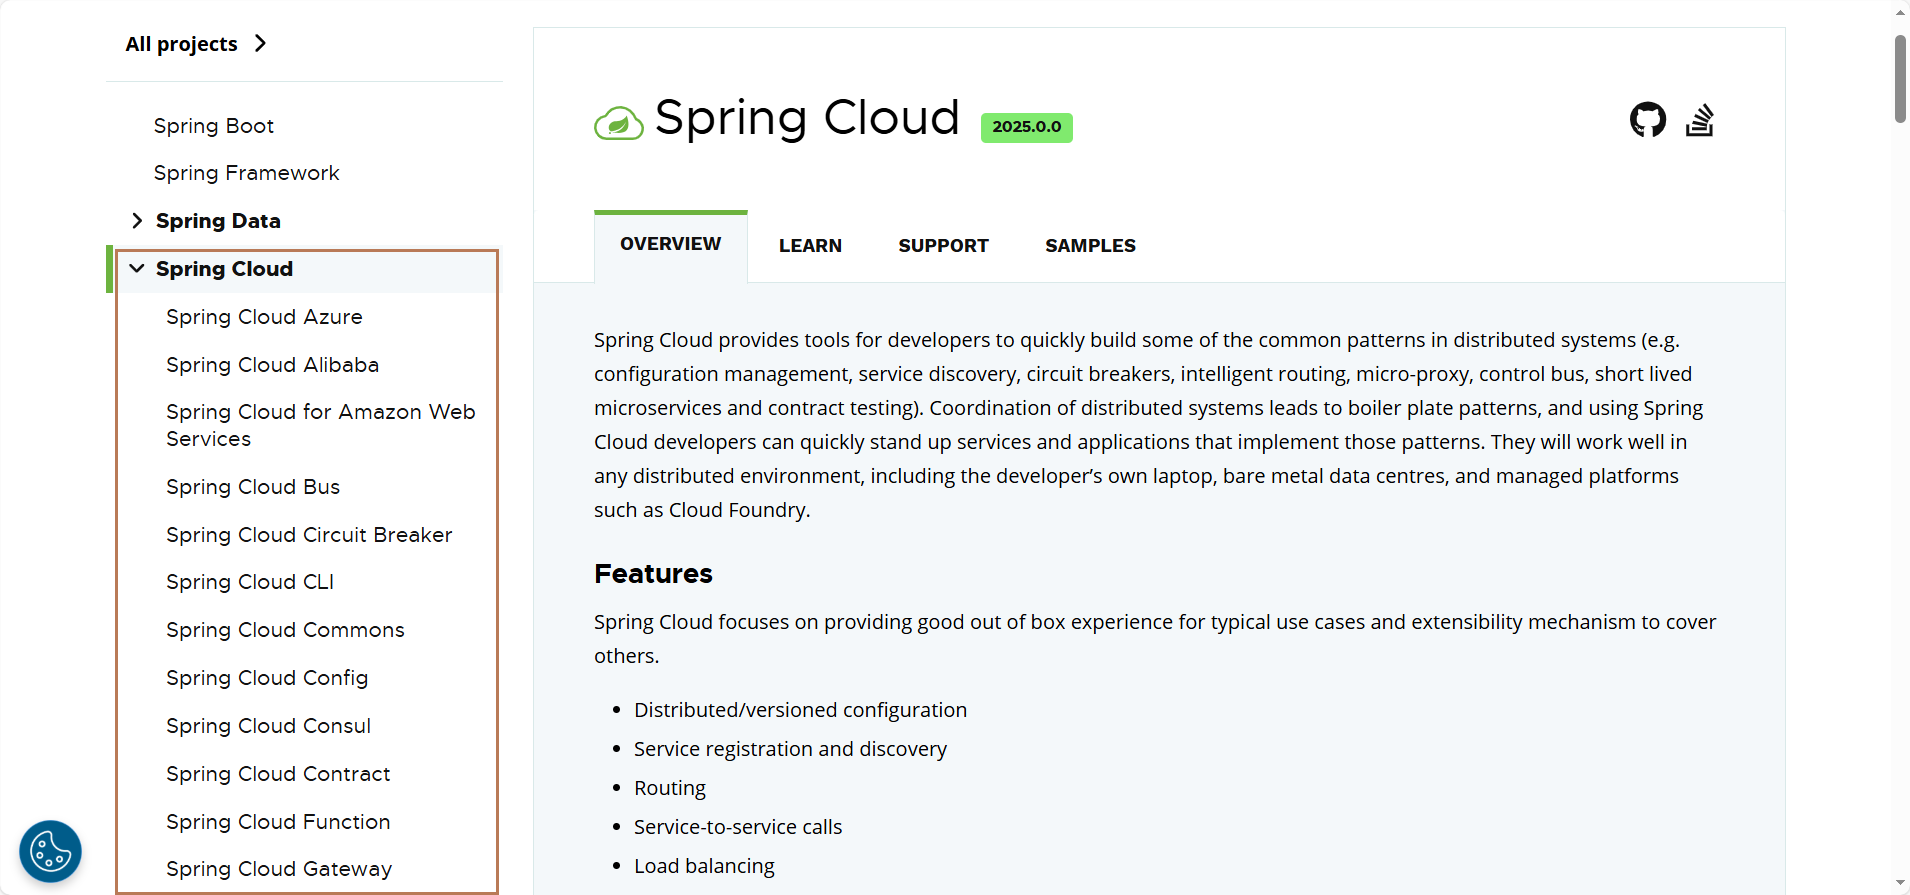Viewport: 1910px width, 895px height.
Task: Click the scrollbar down arrow
Action: tap(1900, 884)
